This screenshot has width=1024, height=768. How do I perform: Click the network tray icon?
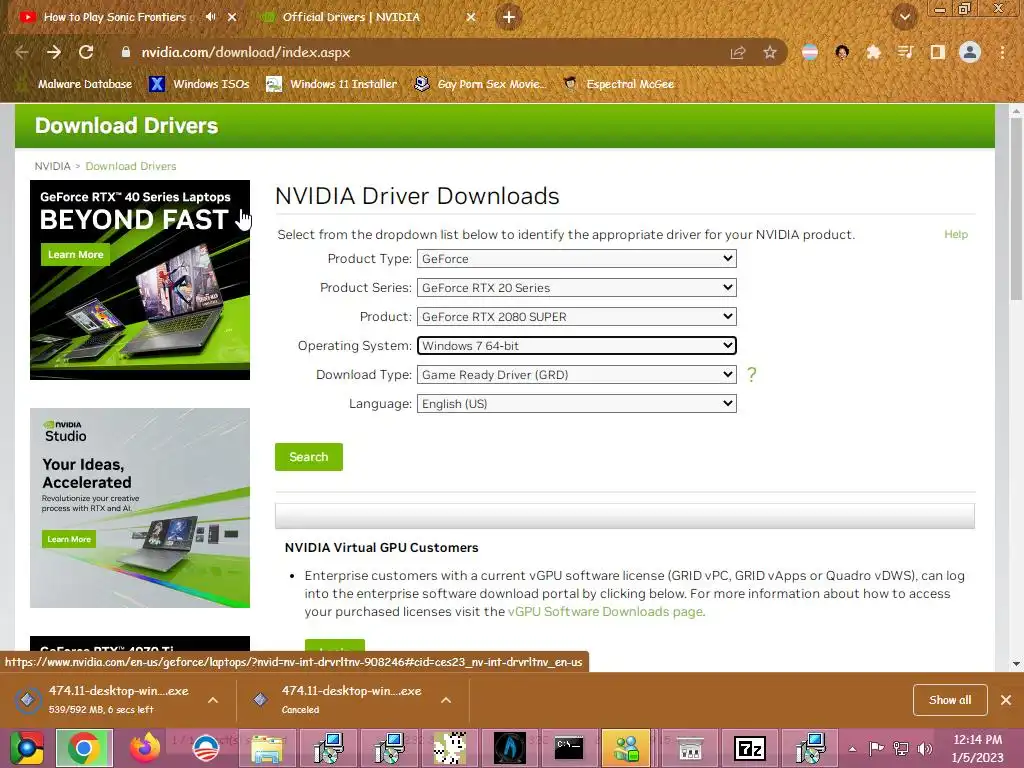pyautogui.click(x=901, y=748)
